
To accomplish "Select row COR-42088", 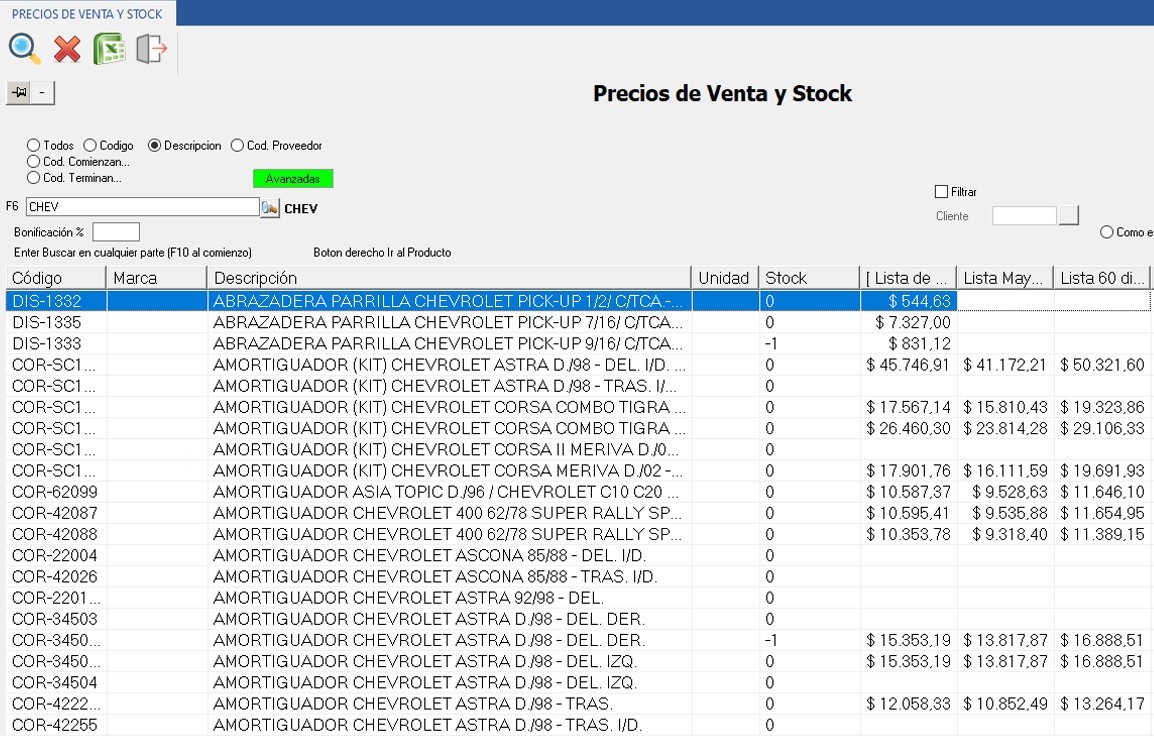I will click(578, 534).
